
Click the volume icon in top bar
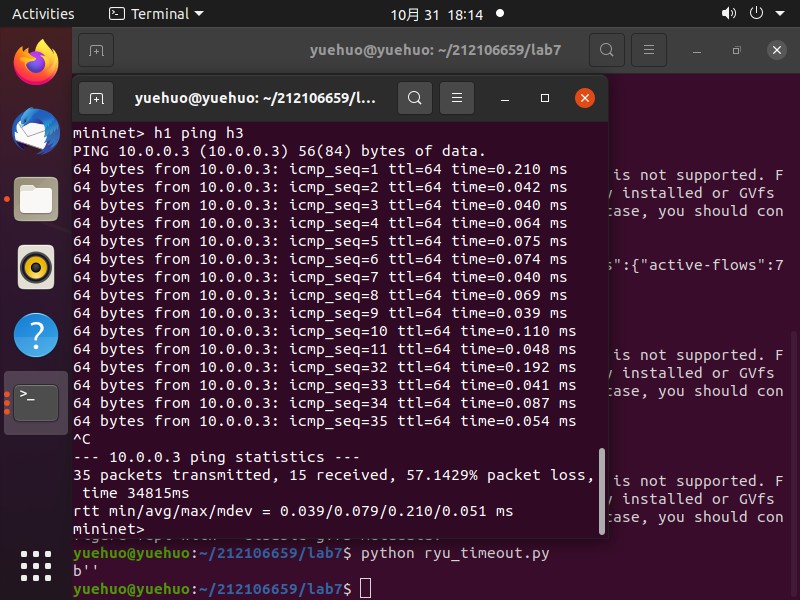[x=729, y=13]
